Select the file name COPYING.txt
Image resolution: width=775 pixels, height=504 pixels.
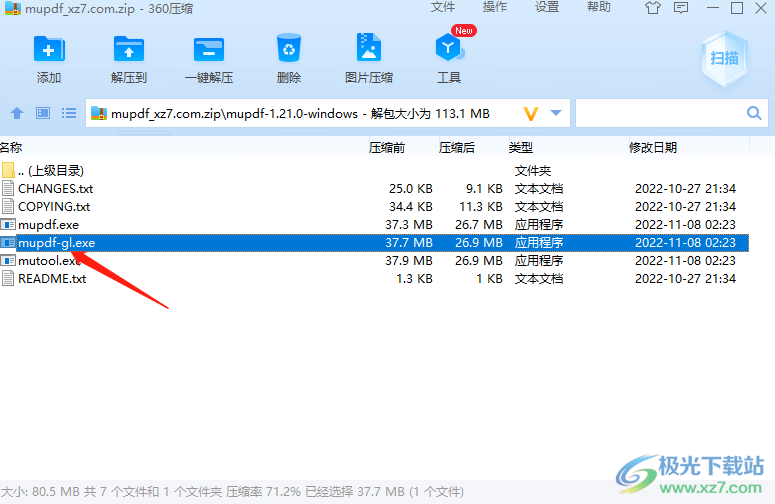pyautogui.click(x=54, y=206)
